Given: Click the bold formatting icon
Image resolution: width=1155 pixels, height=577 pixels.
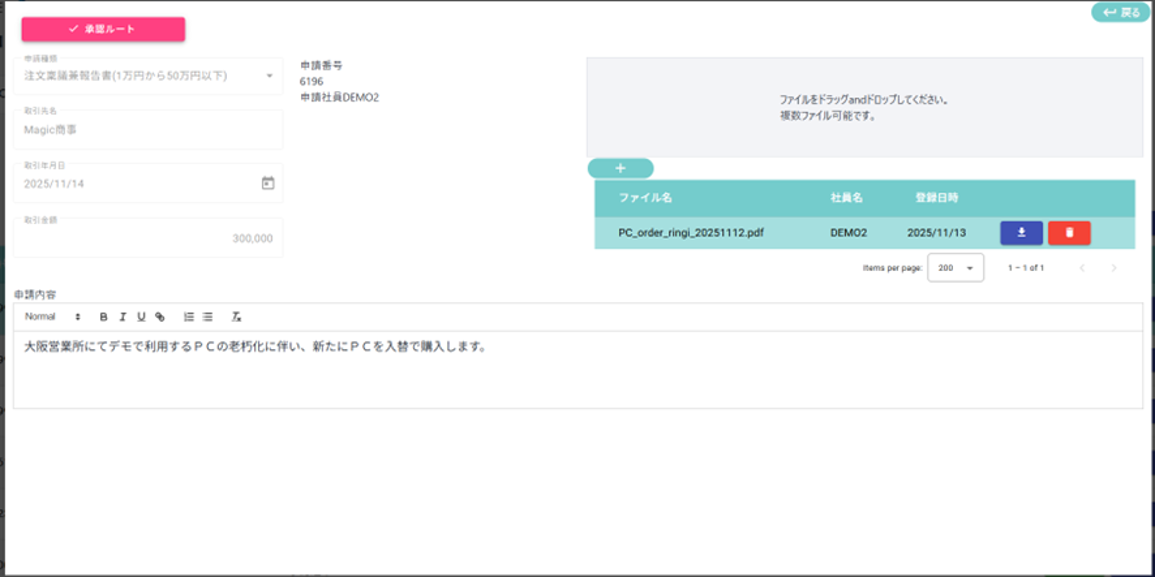Looking at the screenshot, I should pyautogui.click(x=104, y=317).
